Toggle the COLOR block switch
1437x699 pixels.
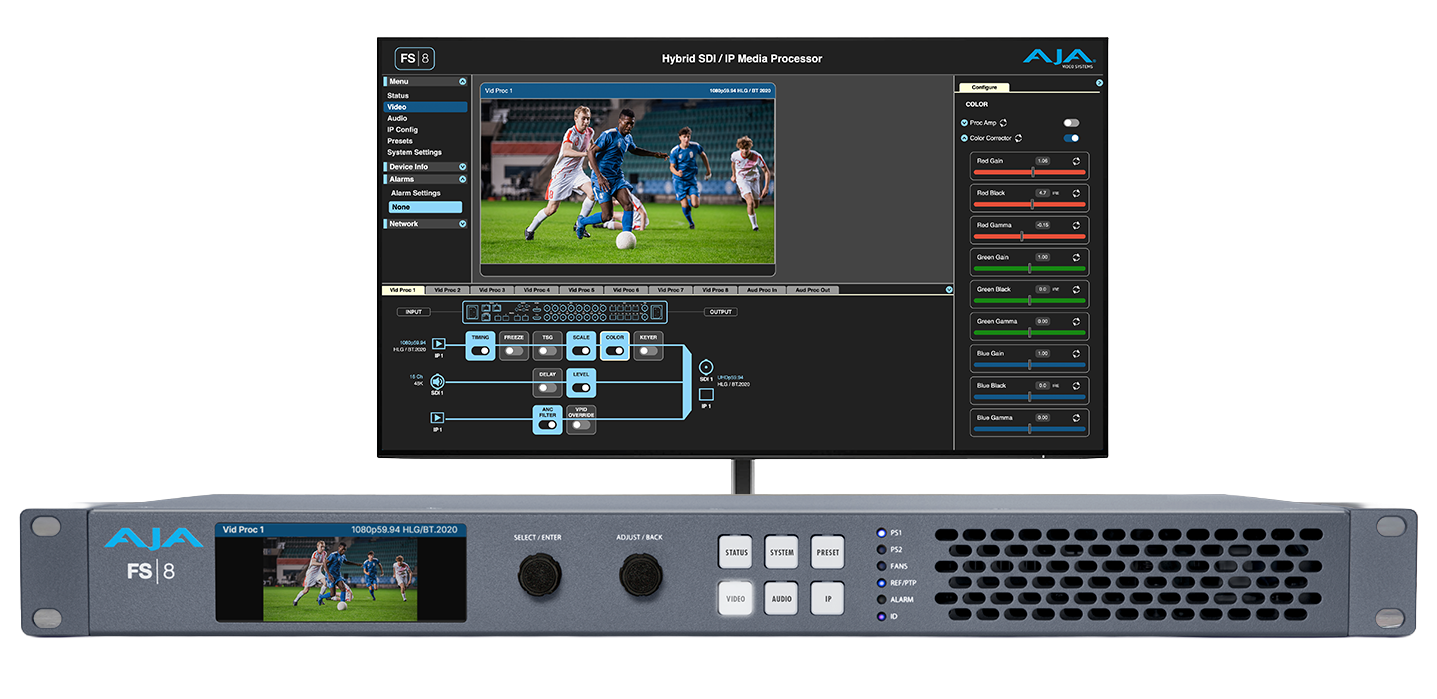(614, 351)
